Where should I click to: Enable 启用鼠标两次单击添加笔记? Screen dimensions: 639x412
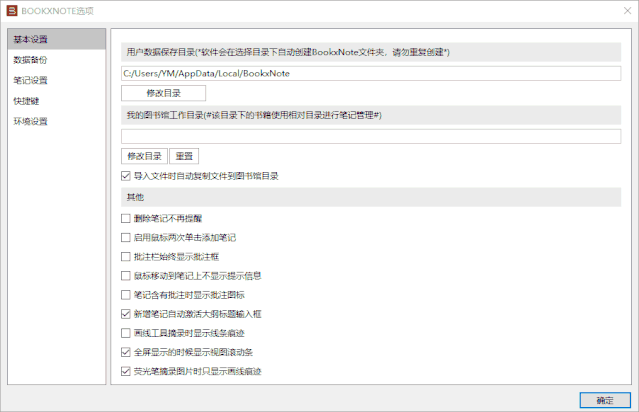coord(126,238)
